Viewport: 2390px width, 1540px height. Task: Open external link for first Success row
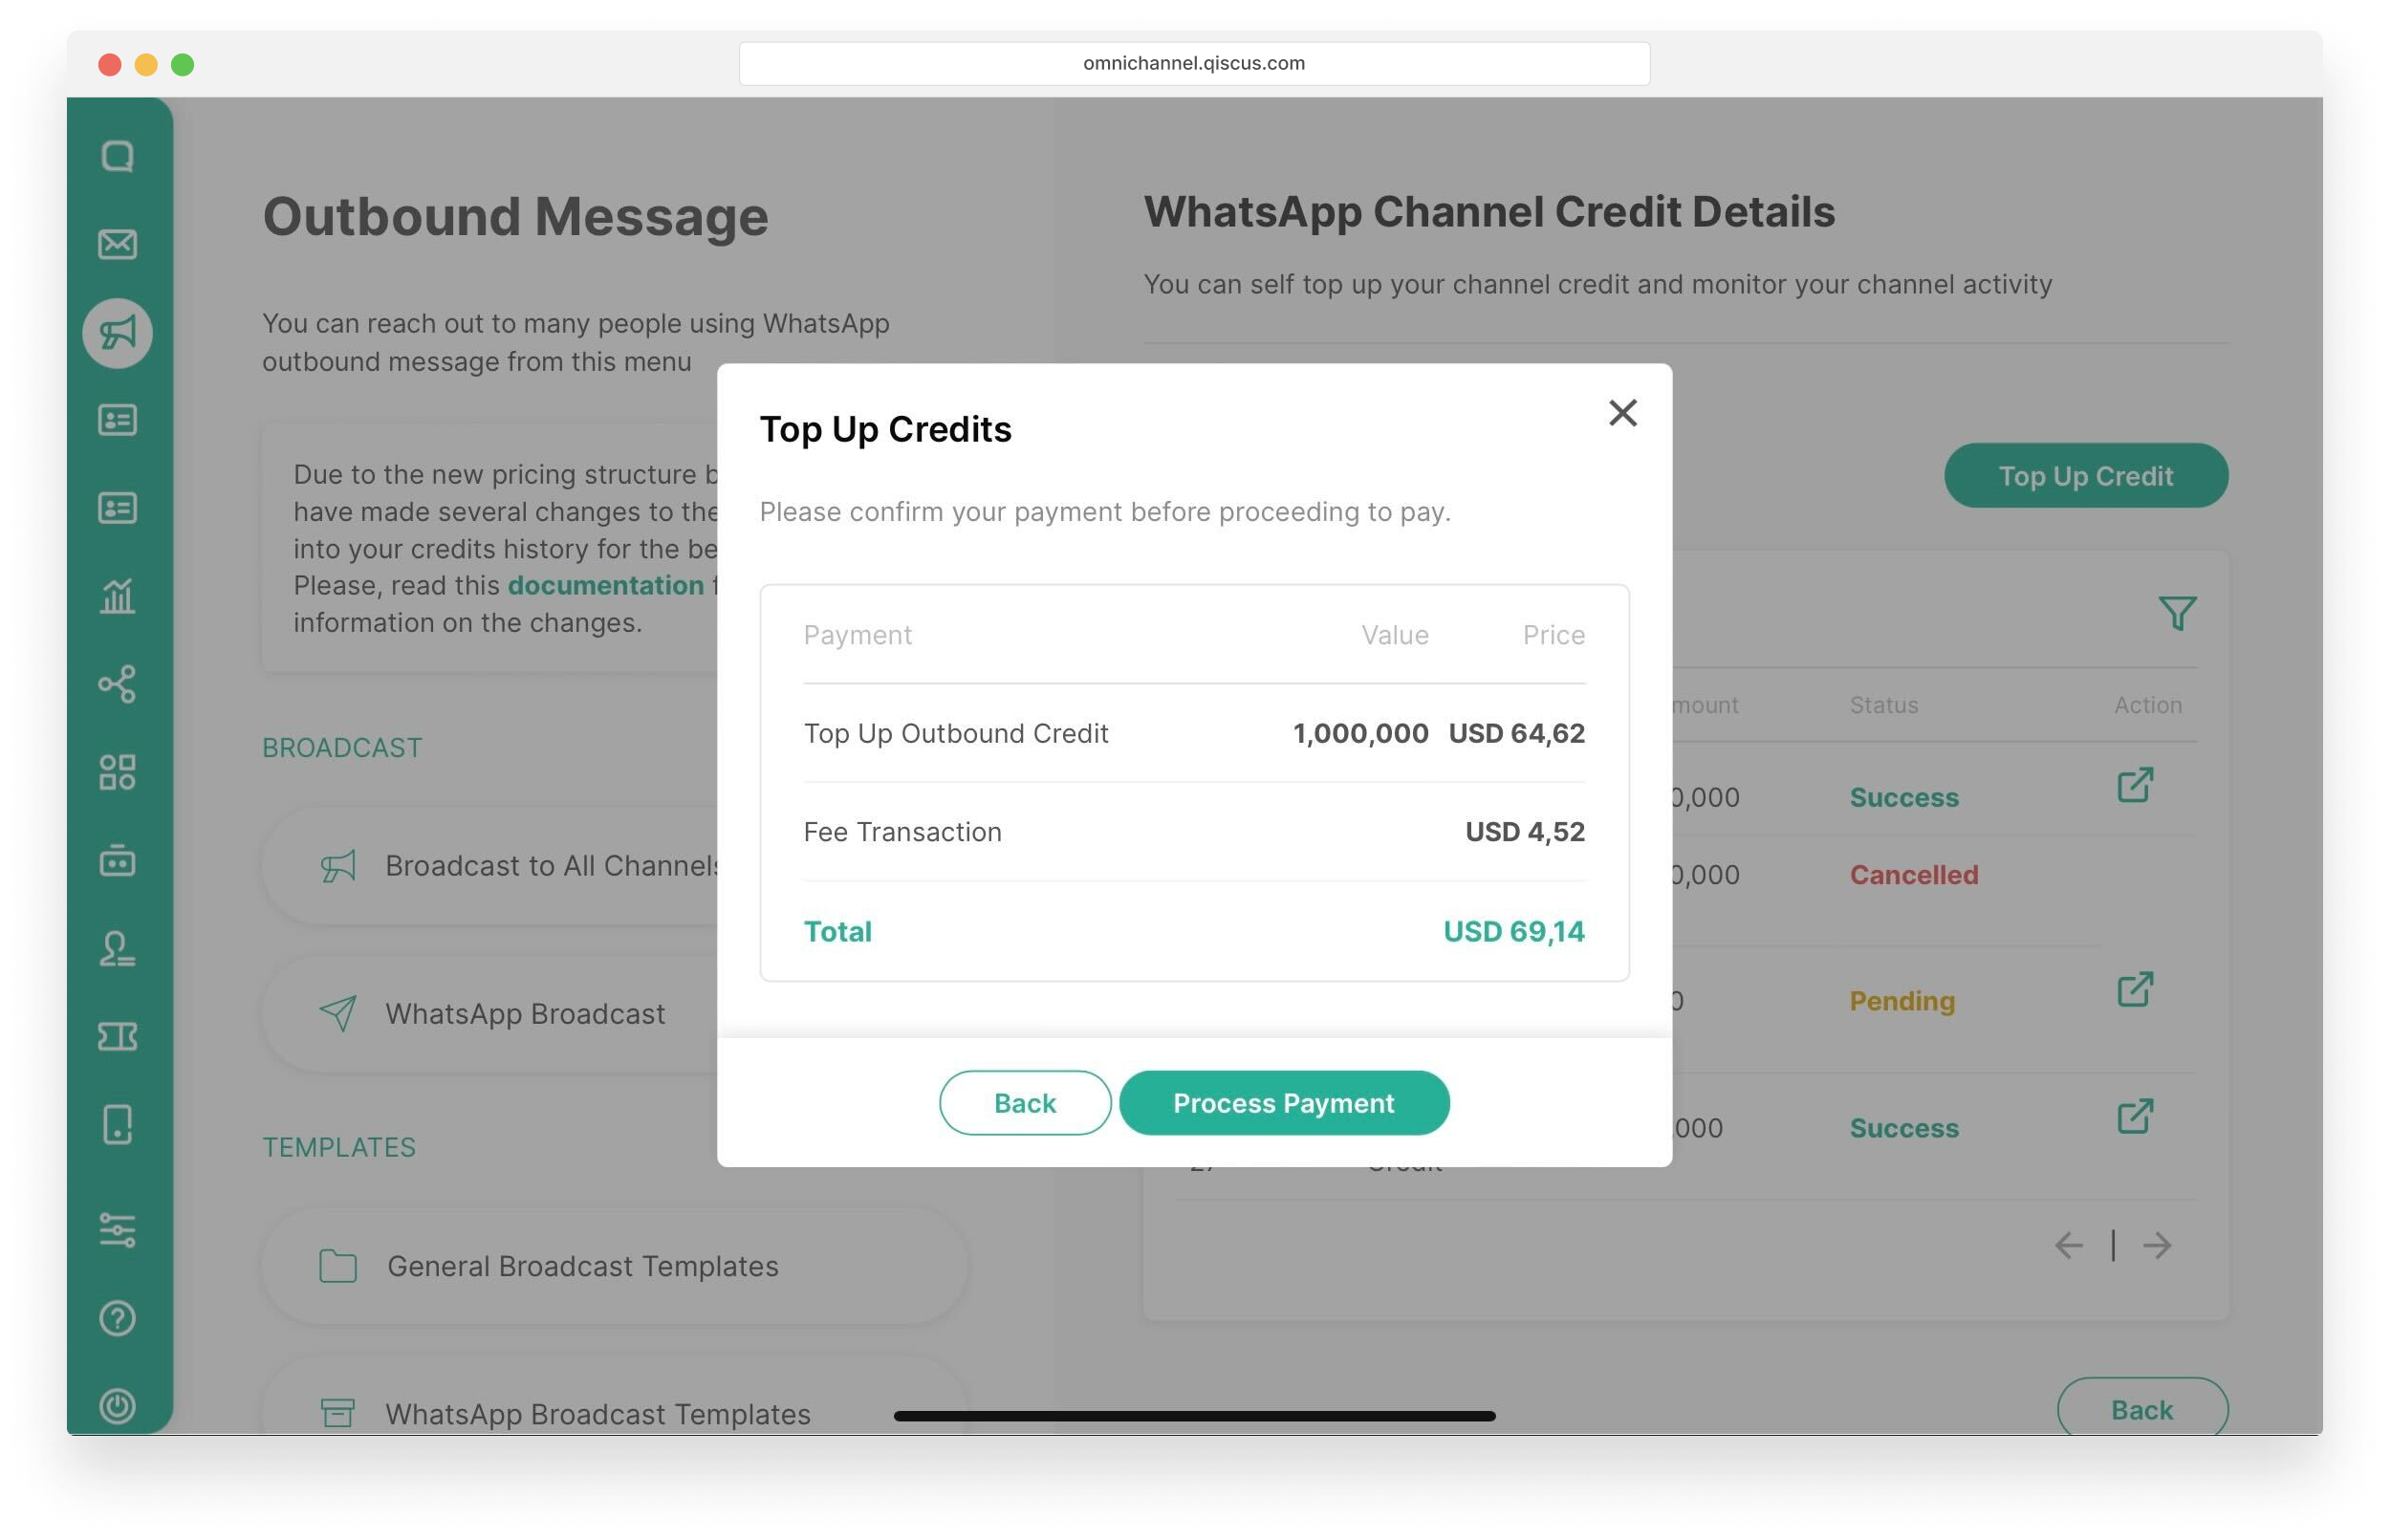[x=2134, y=785]
